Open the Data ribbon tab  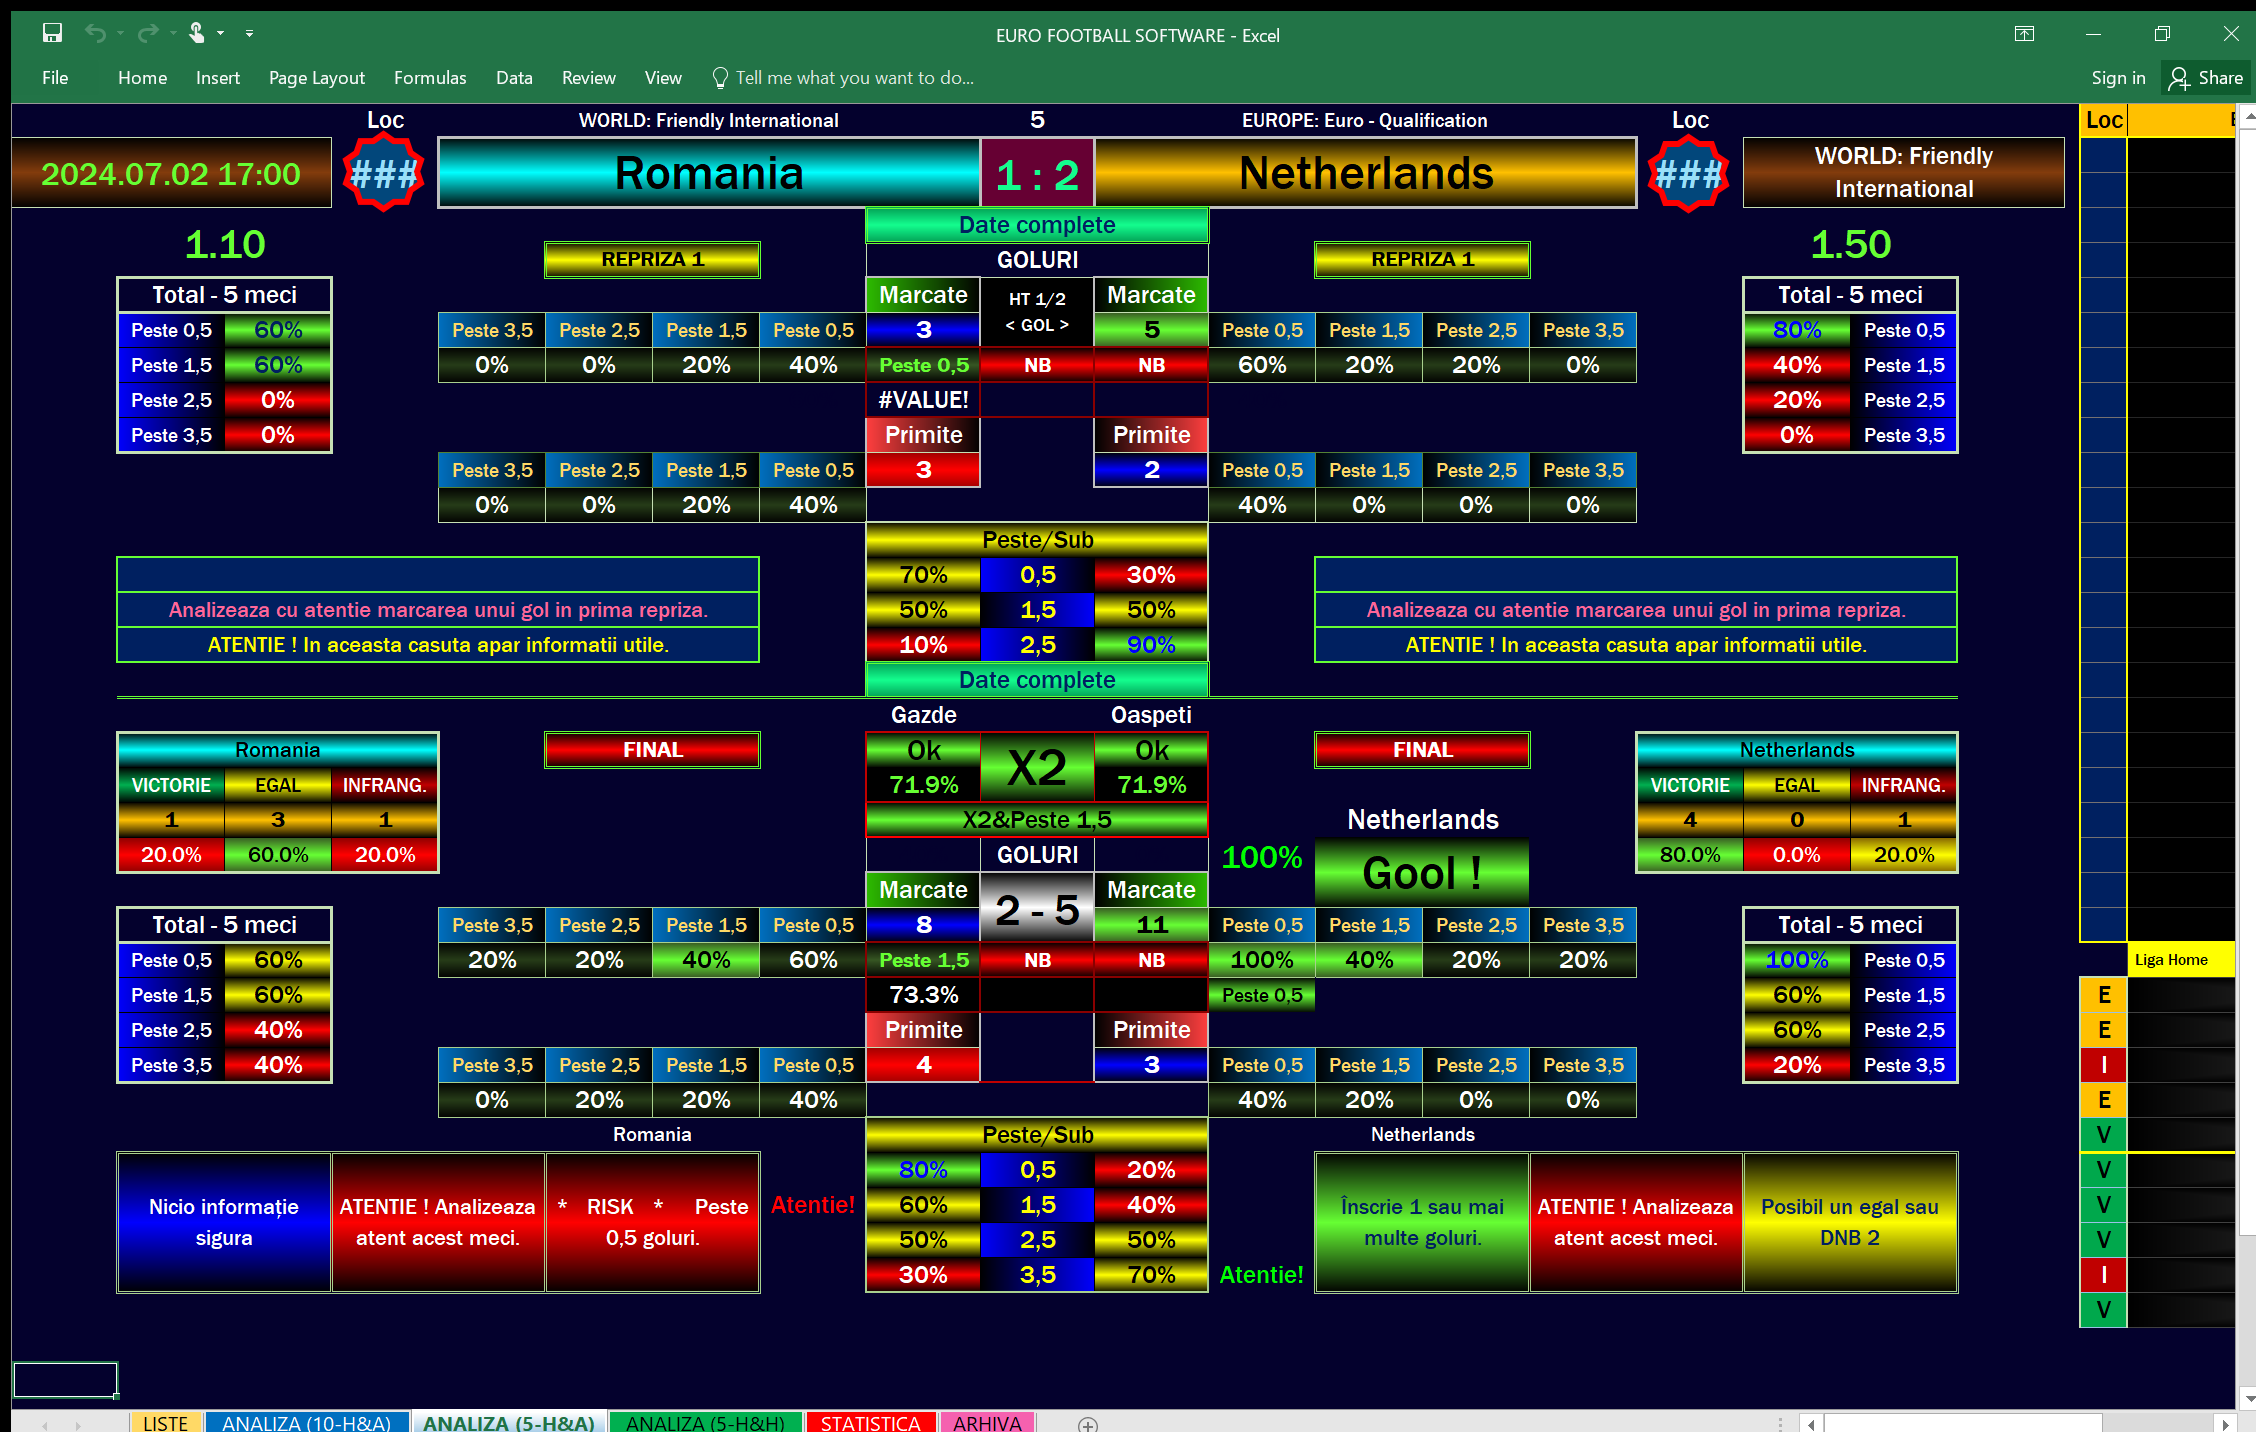click(514, 77)
